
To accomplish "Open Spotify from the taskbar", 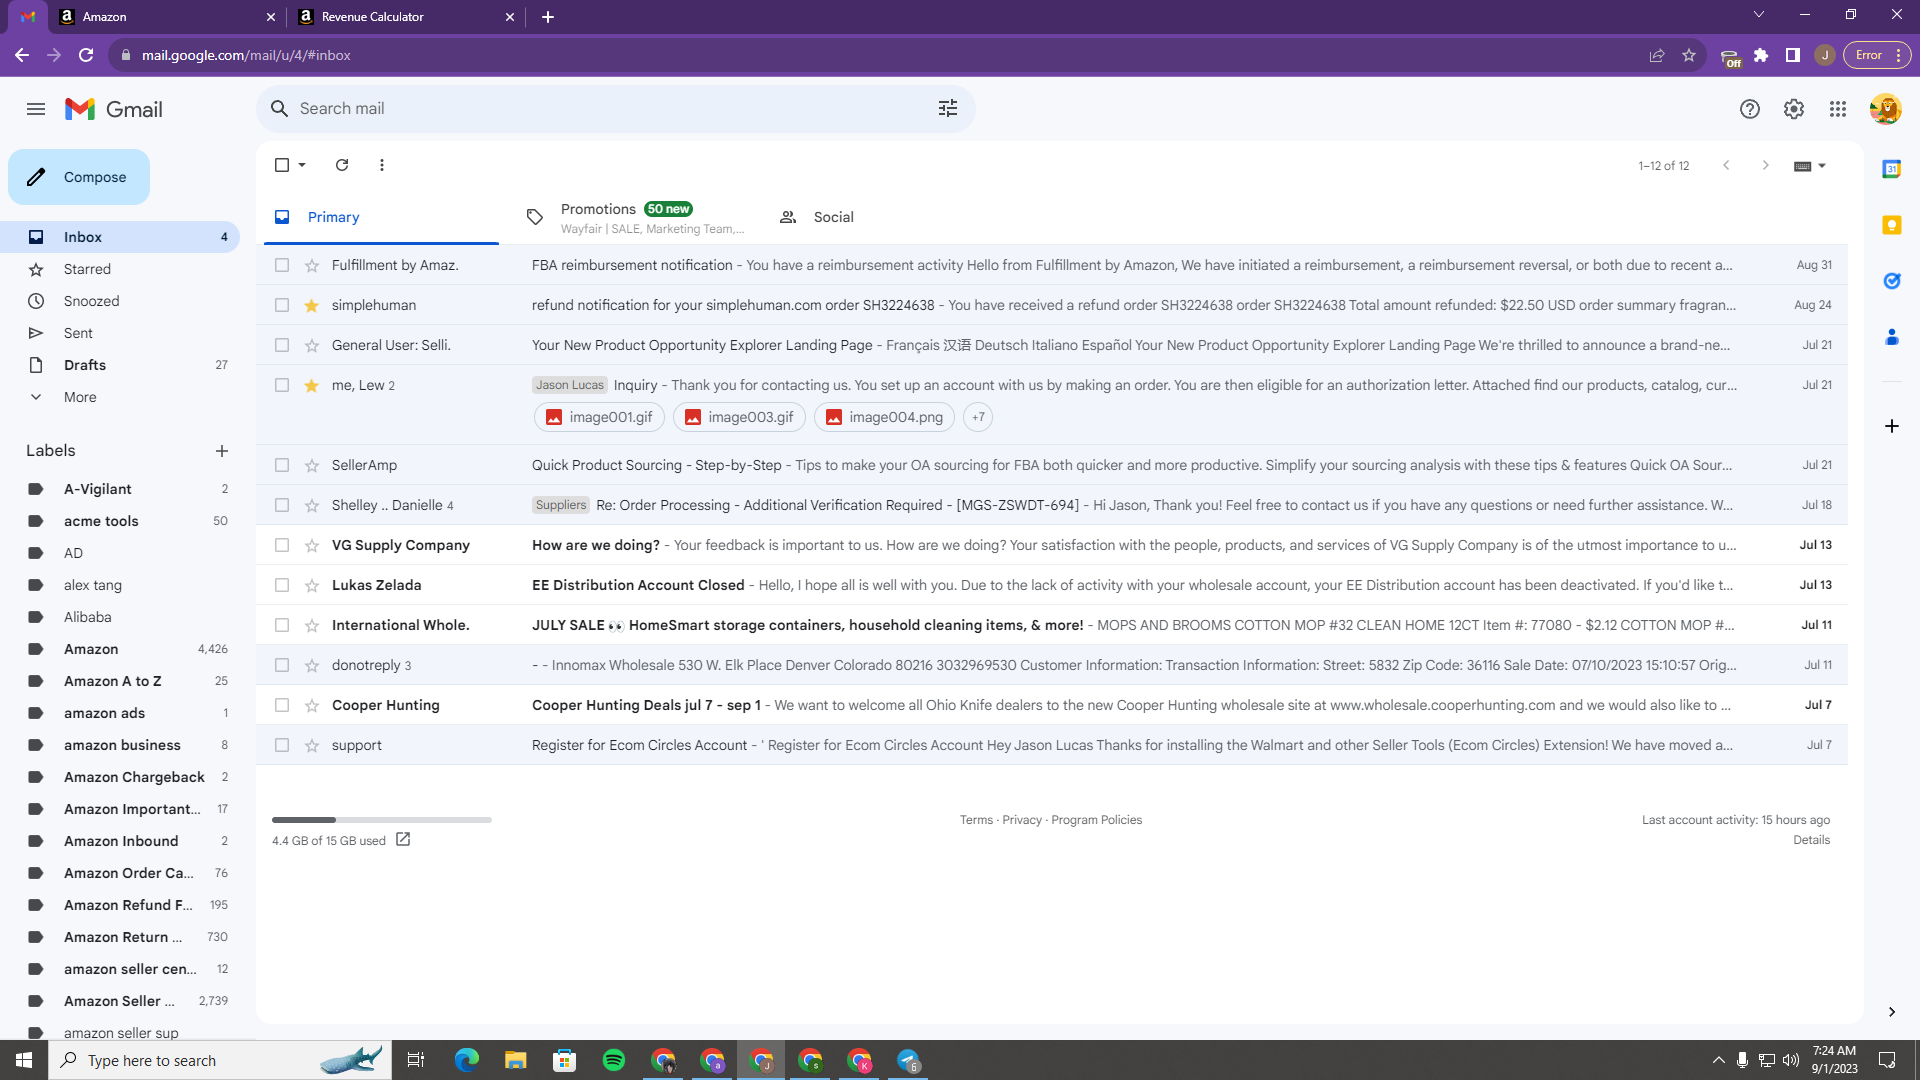I will pyautogui.click(x=614, y=1060).
